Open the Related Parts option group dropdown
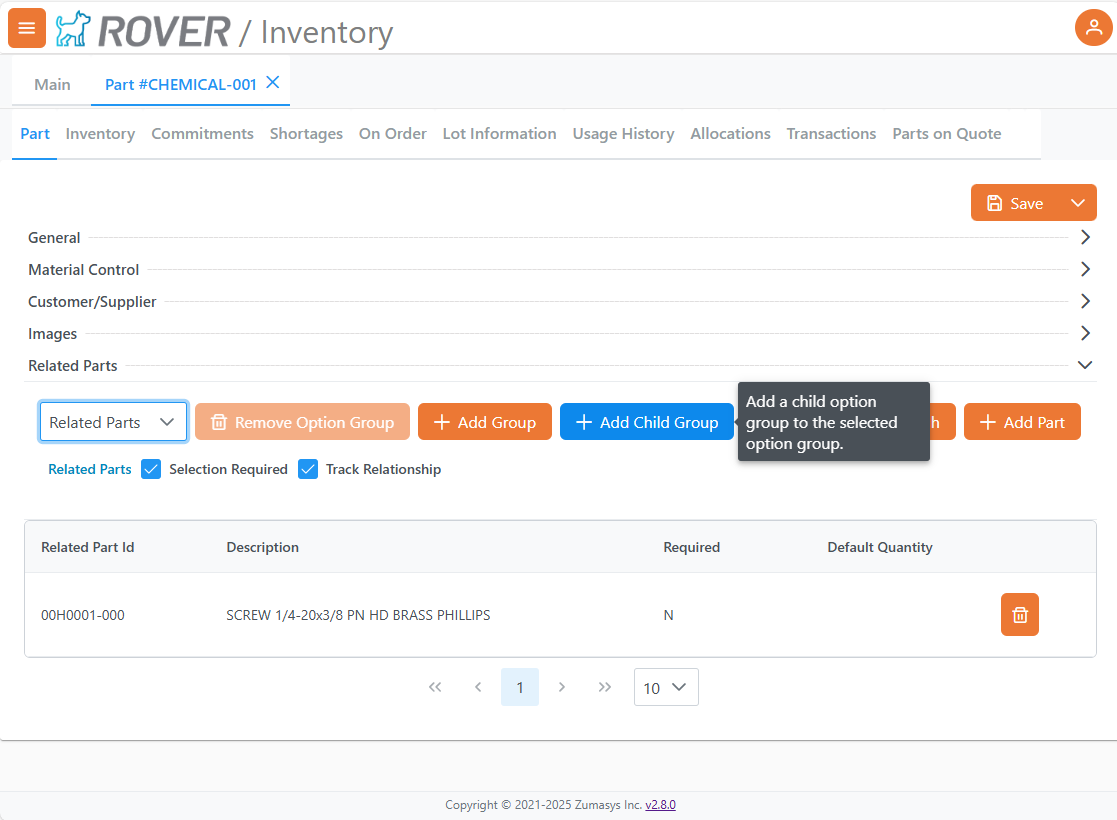1117x820 pixels. click(113, 422)
